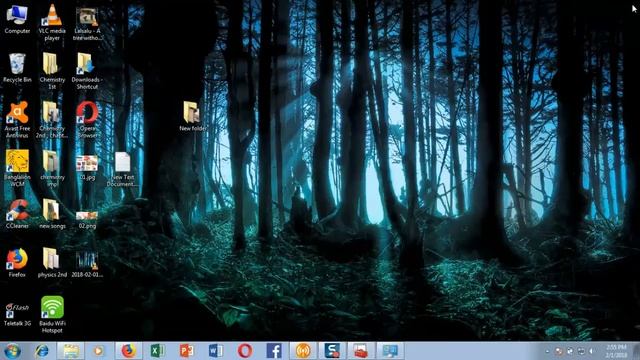Select the 01.jpg image file
Viewport: 640px width, 360px height.
87,167
